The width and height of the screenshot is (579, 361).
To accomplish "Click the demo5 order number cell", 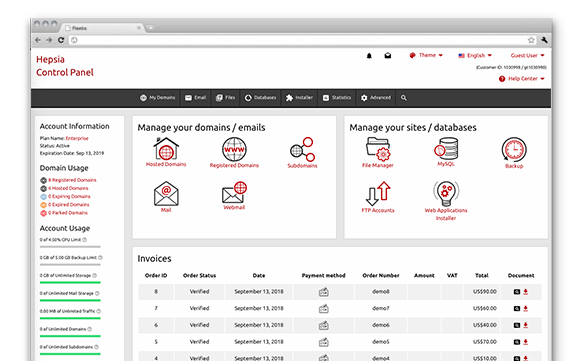I will coord(381,342).
